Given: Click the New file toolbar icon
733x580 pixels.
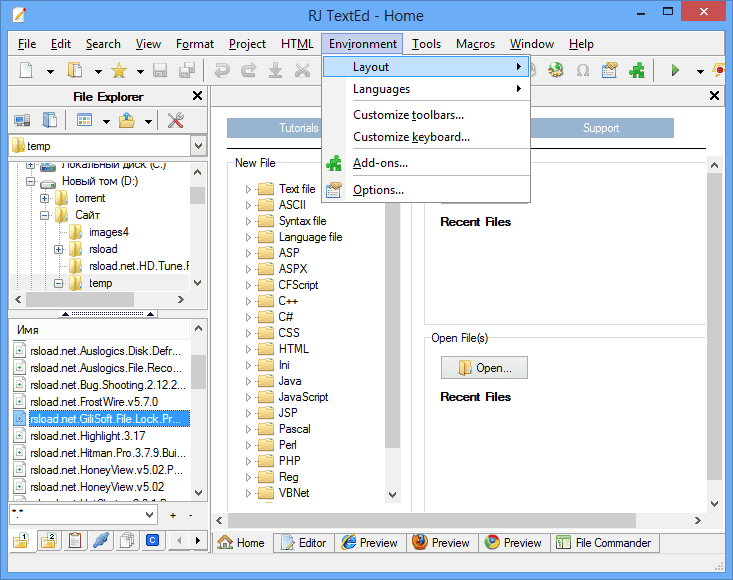Looking at the screenshot, I should [x=26, y=71].
